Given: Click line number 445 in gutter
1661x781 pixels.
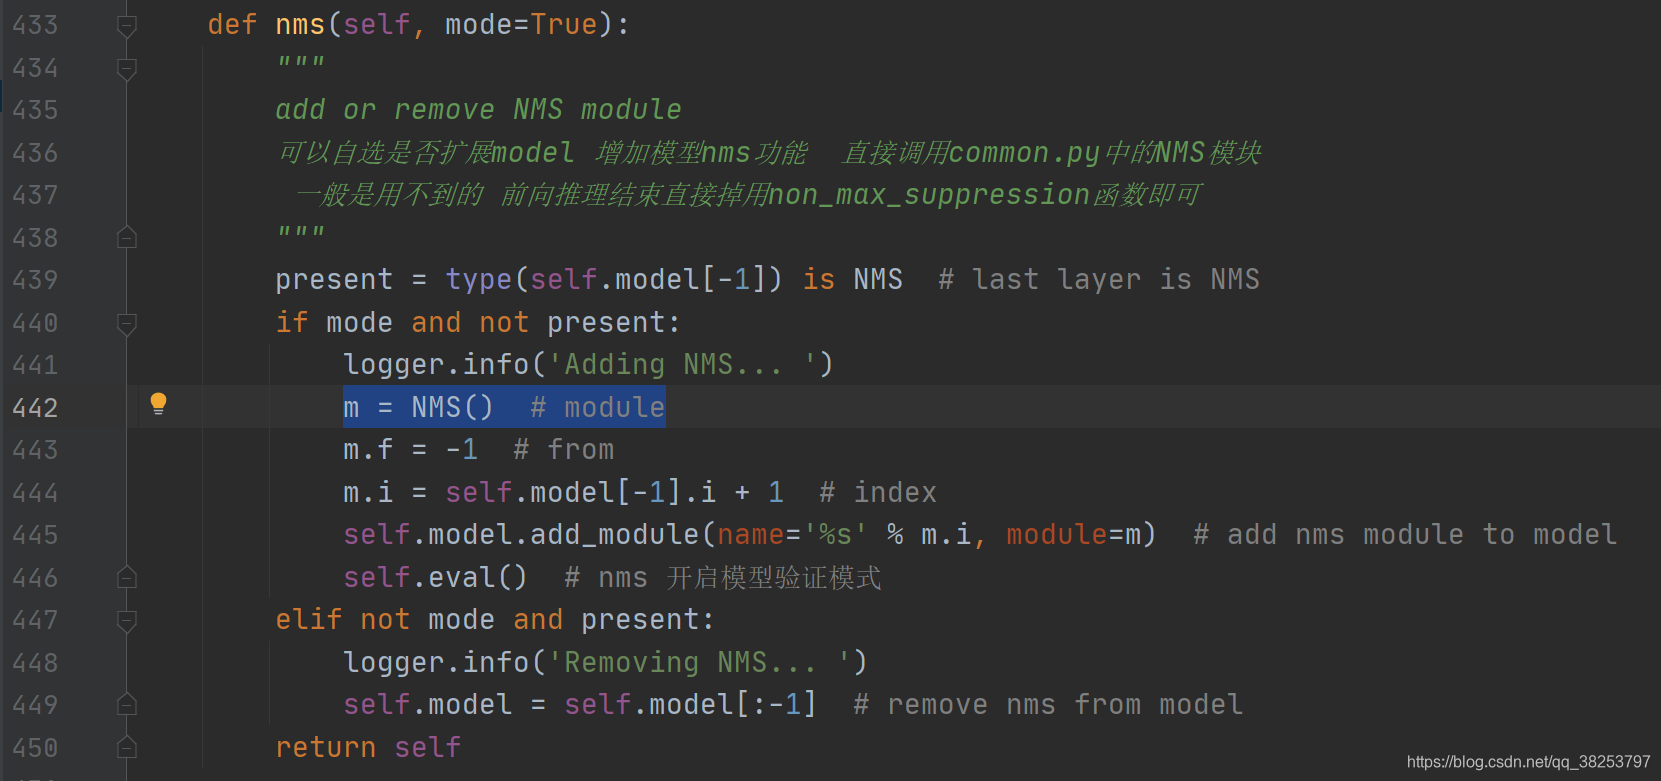Looking at the screenshot, I should (35, 535).
